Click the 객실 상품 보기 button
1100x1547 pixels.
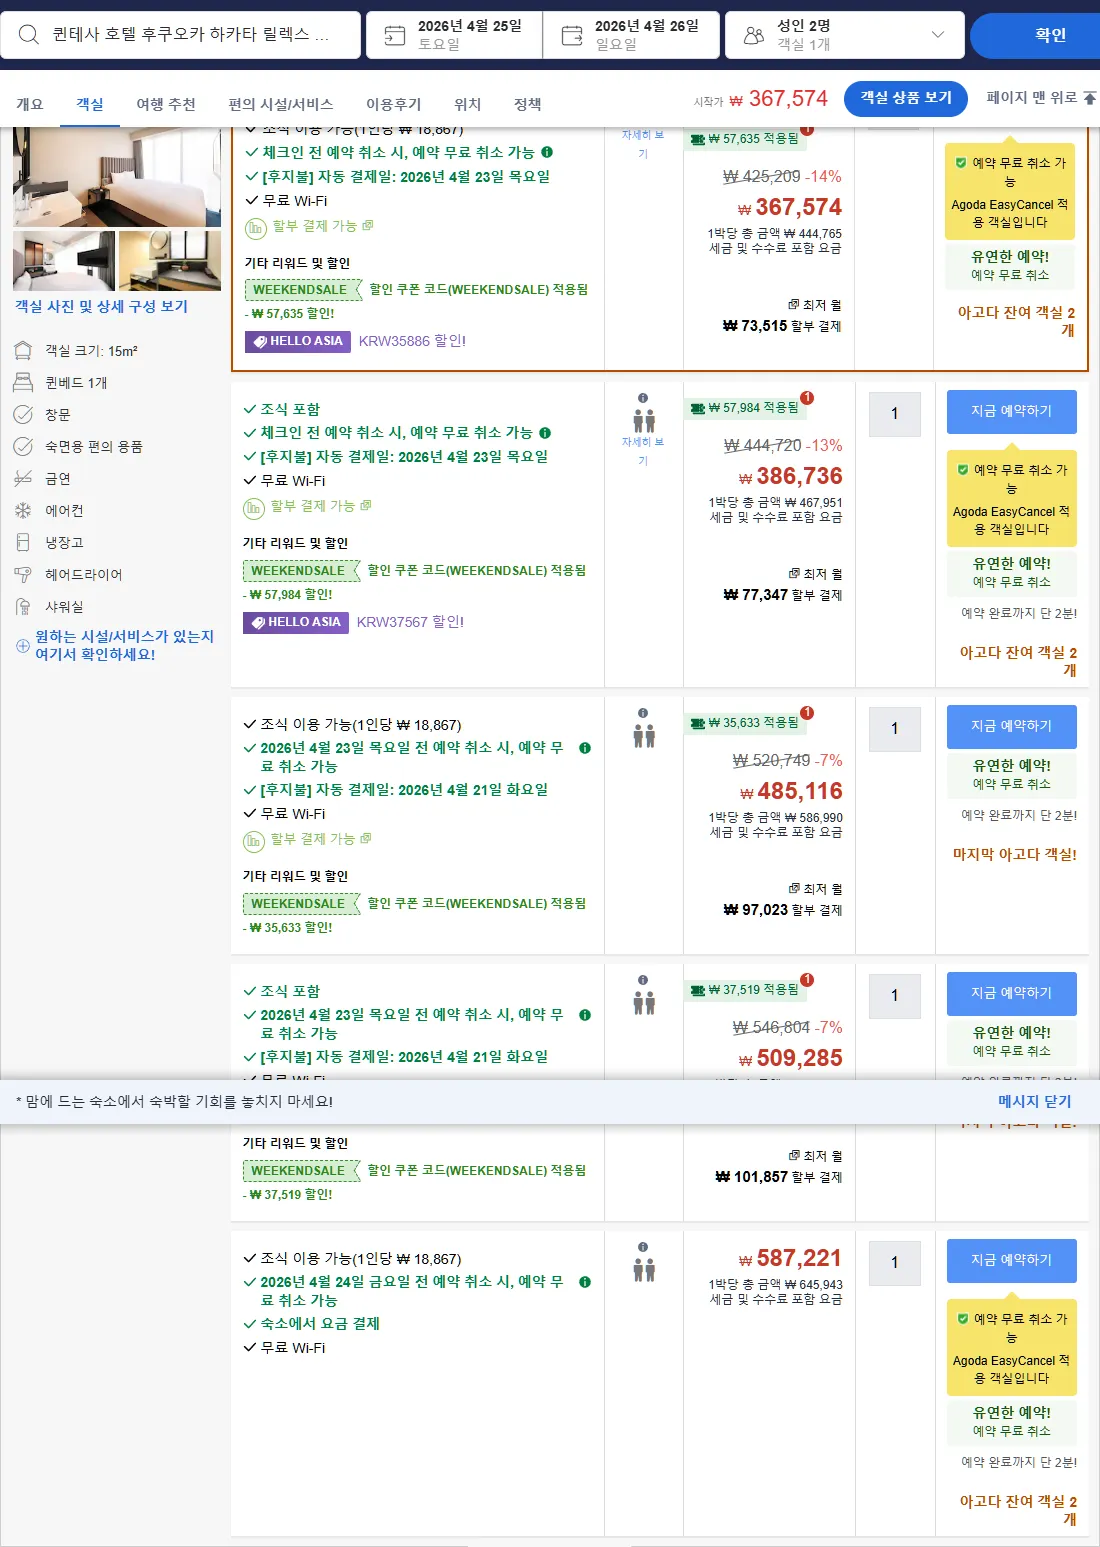pos(906,98)
